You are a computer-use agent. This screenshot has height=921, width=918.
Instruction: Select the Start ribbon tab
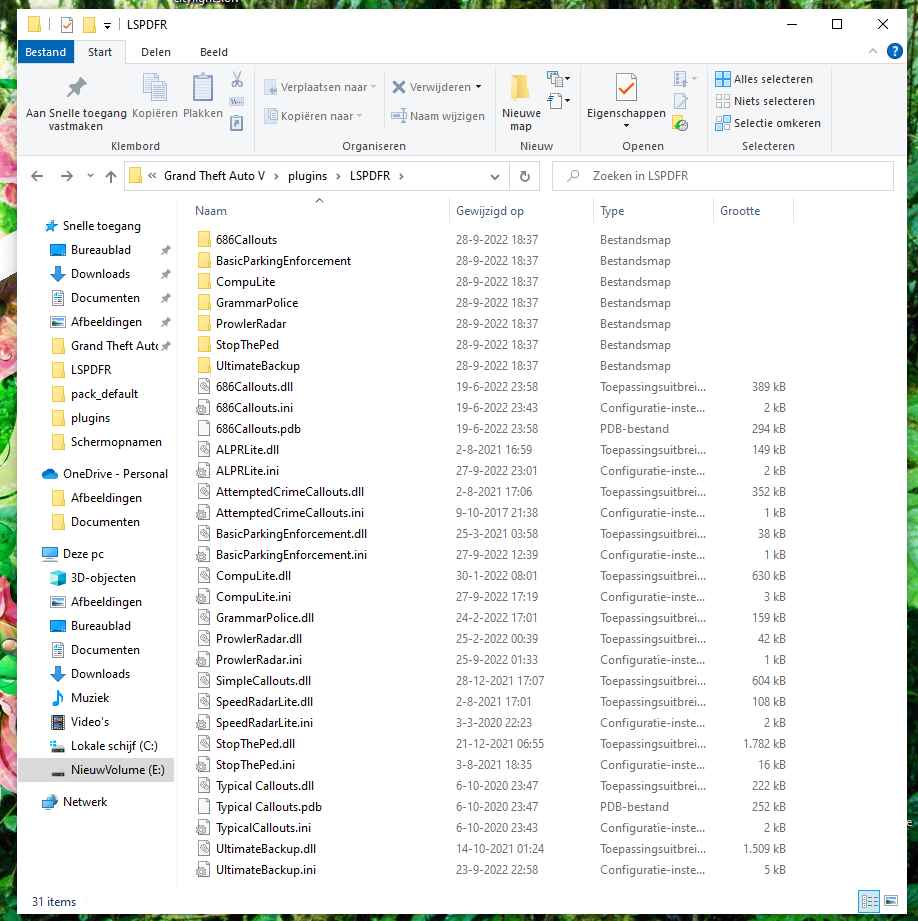[x=100, y=52]
